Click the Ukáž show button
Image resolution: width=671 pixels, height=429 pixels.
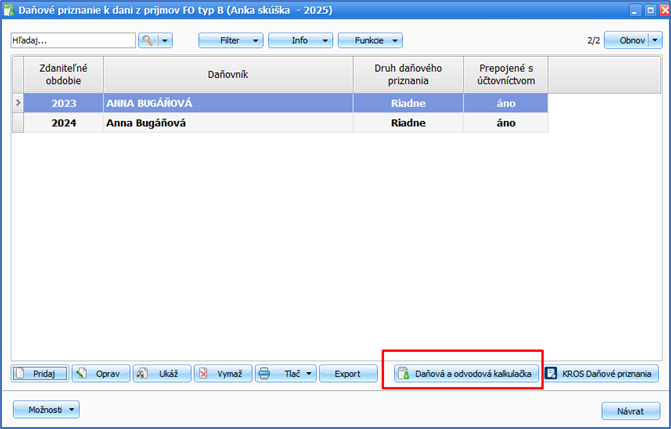[x=162, y=374]
